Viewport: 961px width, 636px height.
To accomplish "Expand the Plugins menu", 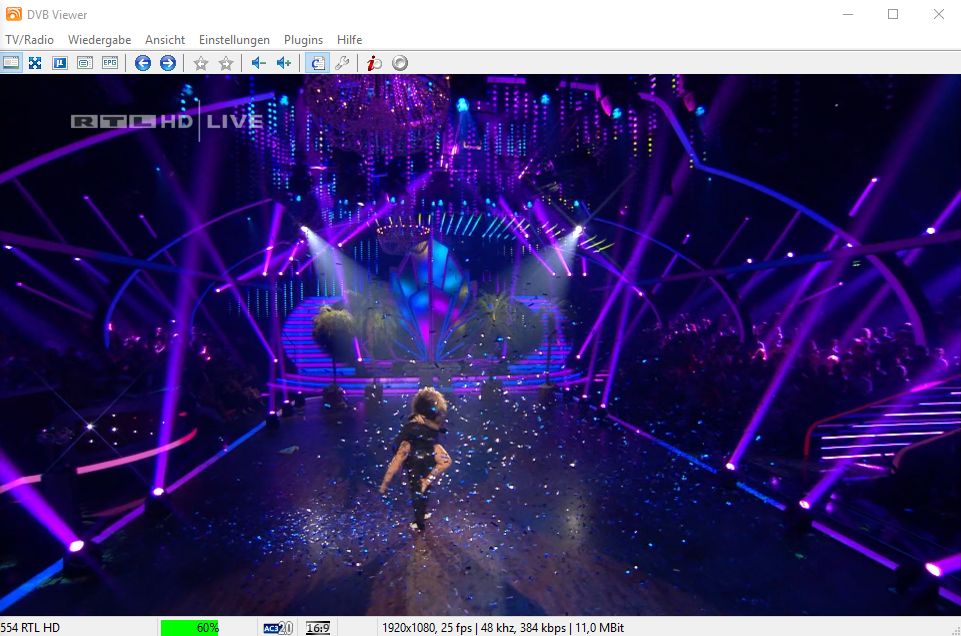I will pos(303,40).
